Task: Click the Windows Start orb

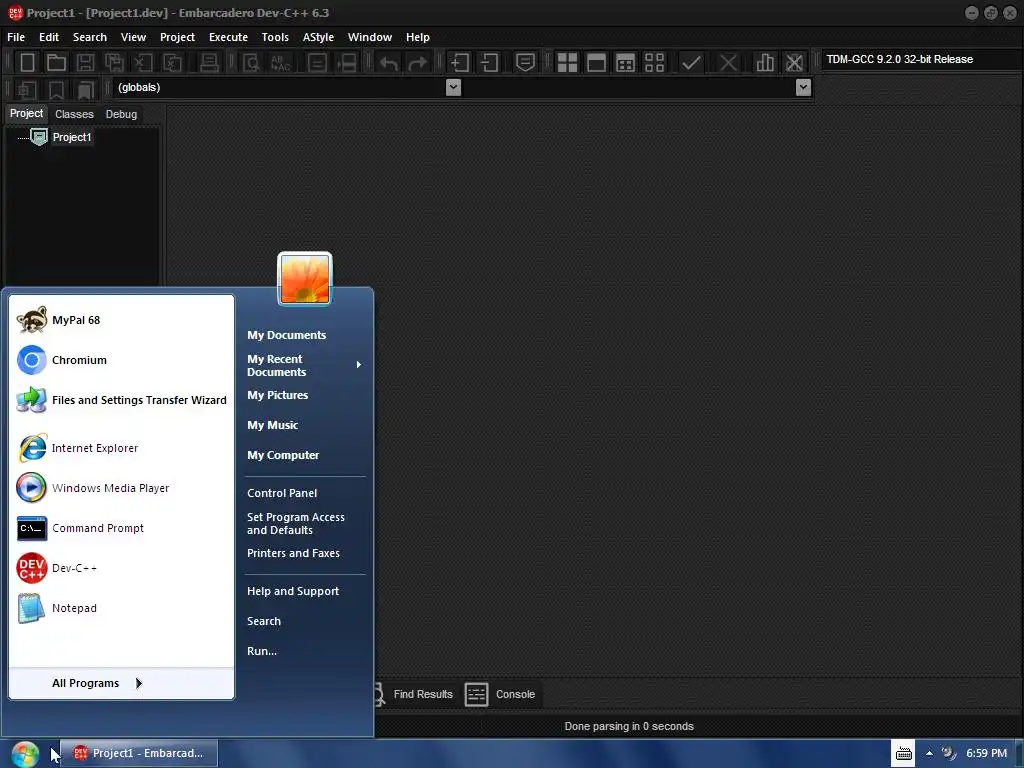Action: (x=25, y=754)
